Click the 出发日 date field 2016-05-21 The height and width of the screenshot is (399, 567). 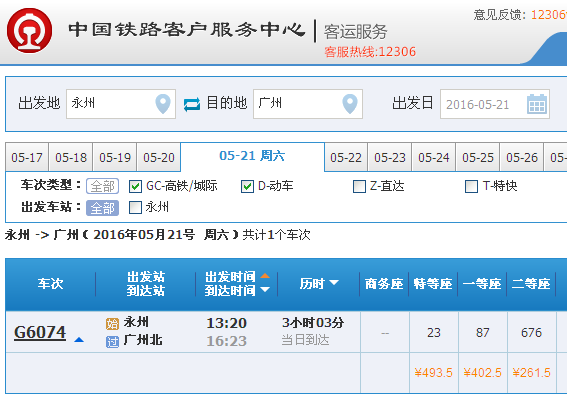click(x=495, y=104)
